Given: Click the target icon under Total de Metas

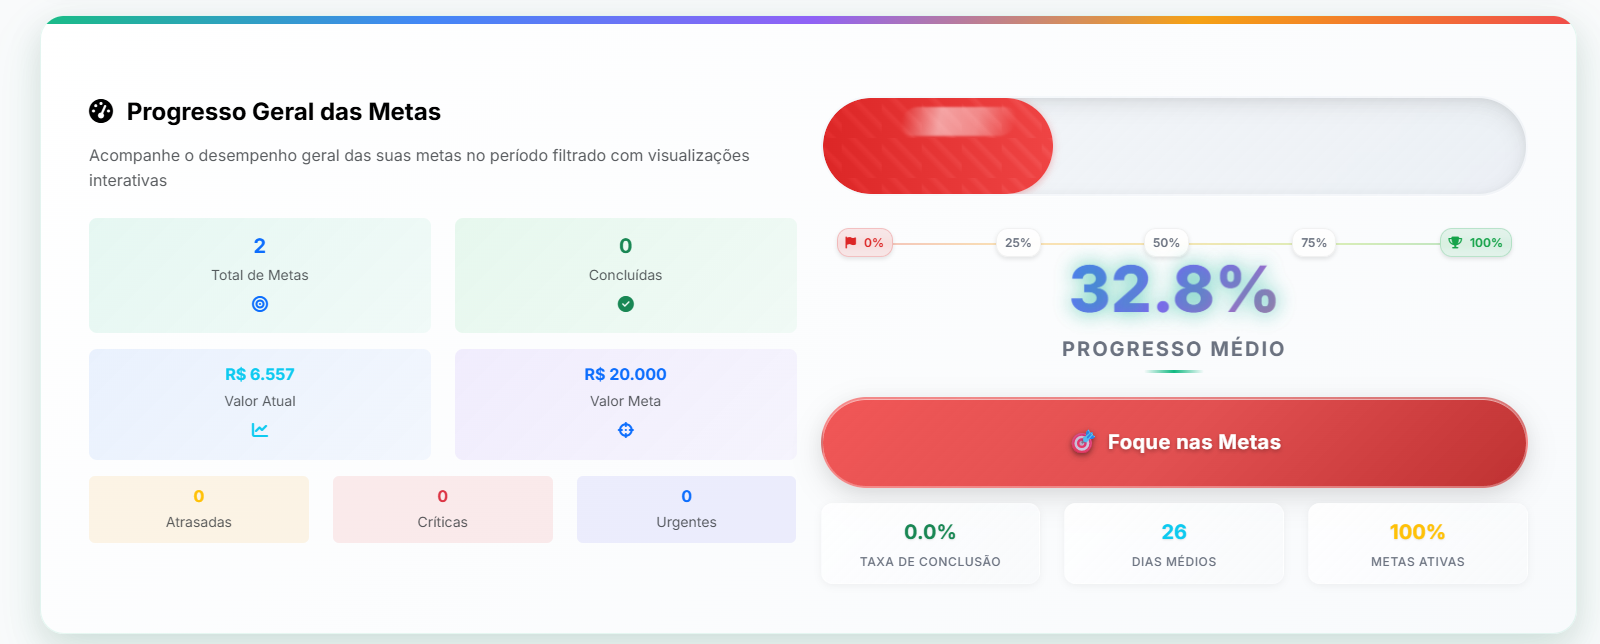Looking at the screenshot, I should (x=260, y=304).
